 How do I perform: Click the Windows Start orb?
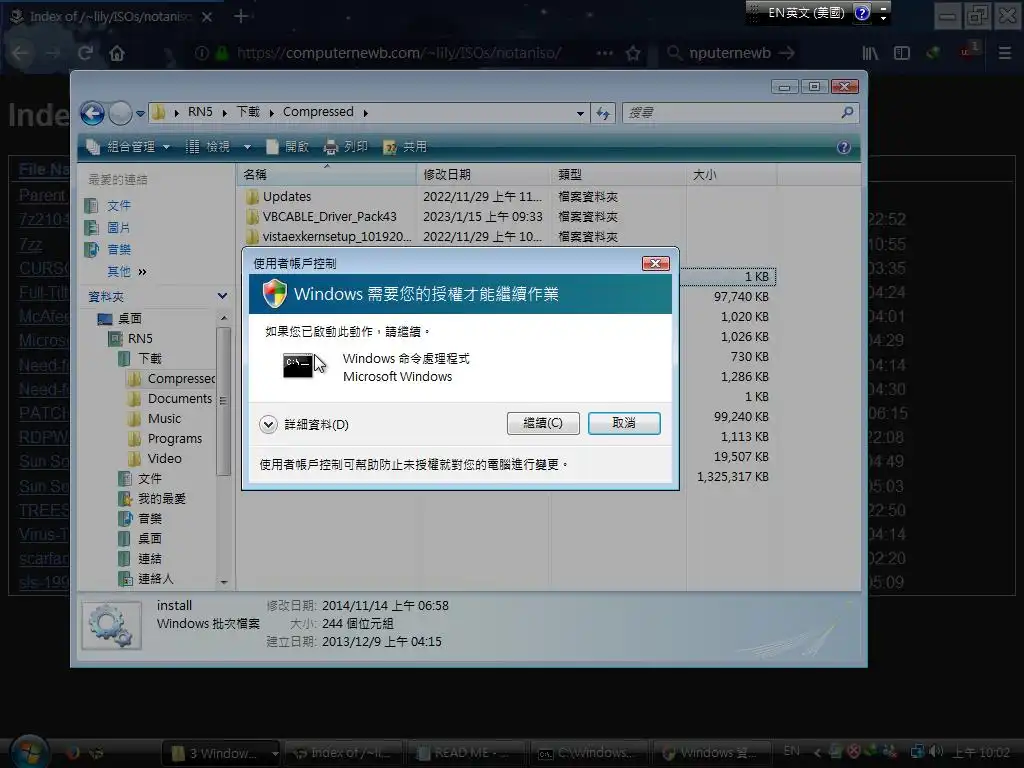click(x=29, y=751)
